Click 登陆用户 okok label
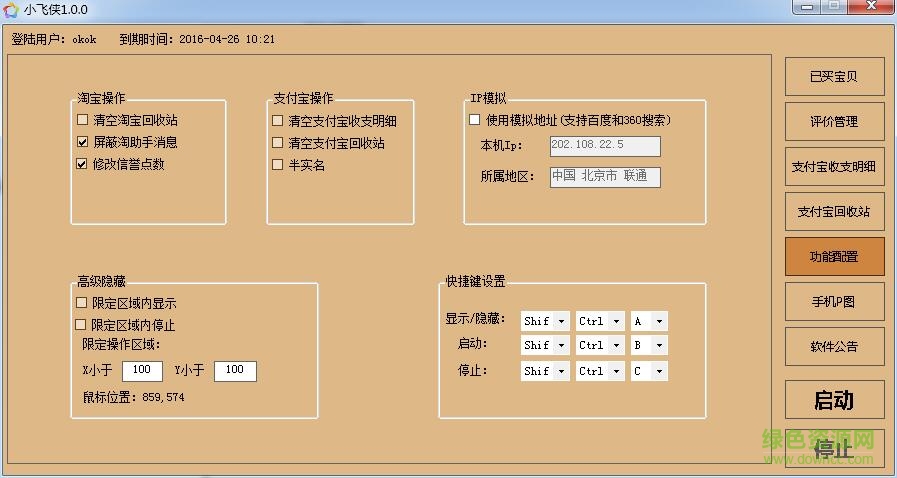Viewport: 897px width, 478px height. click(x=54, y=39)
